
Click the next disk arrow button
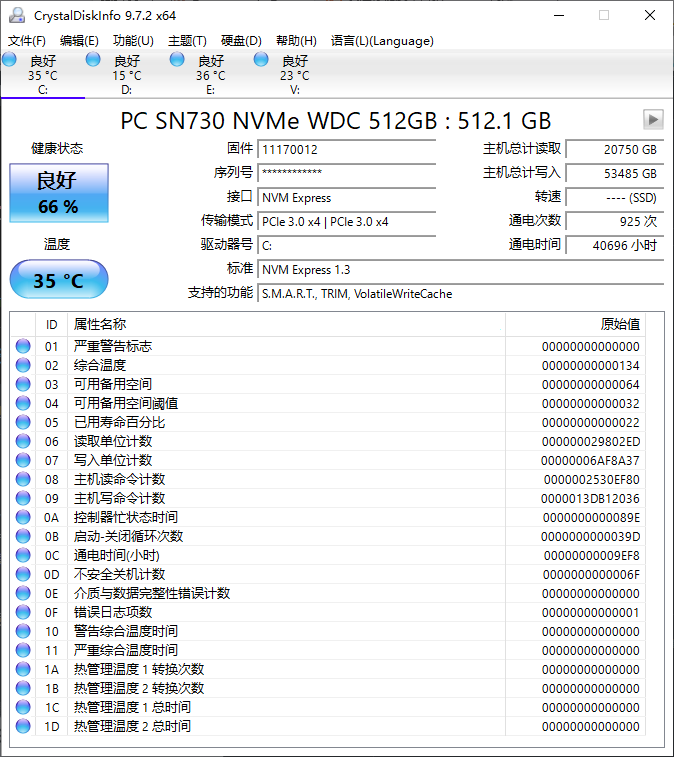click(x=653, y=119)
